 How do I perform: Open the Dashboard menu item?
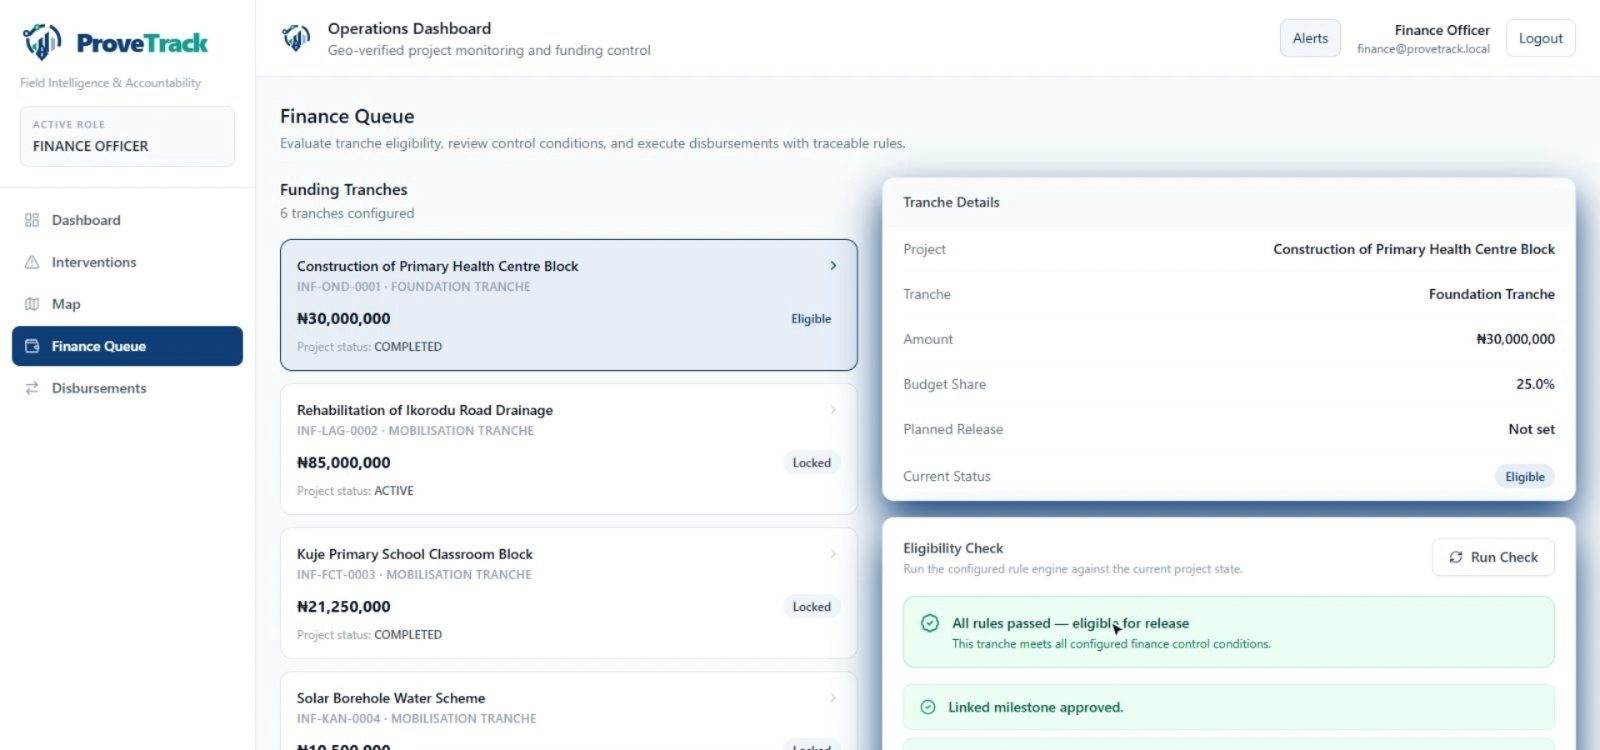pyautogui.click(x=127, y=220)
